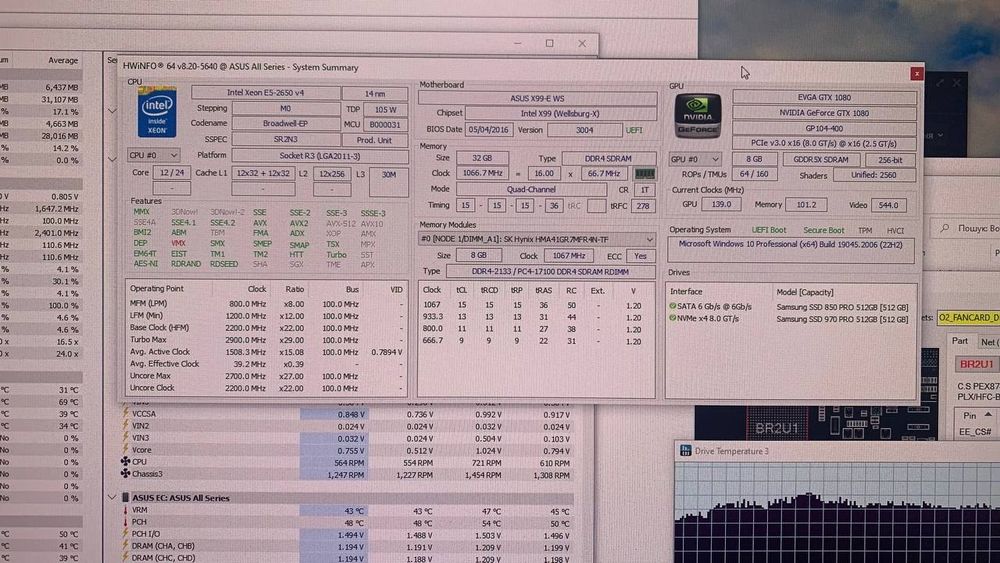Click the EVGA GTX 1080 field
This screenshot has width=1000, height=563.
tap(824, 98)
